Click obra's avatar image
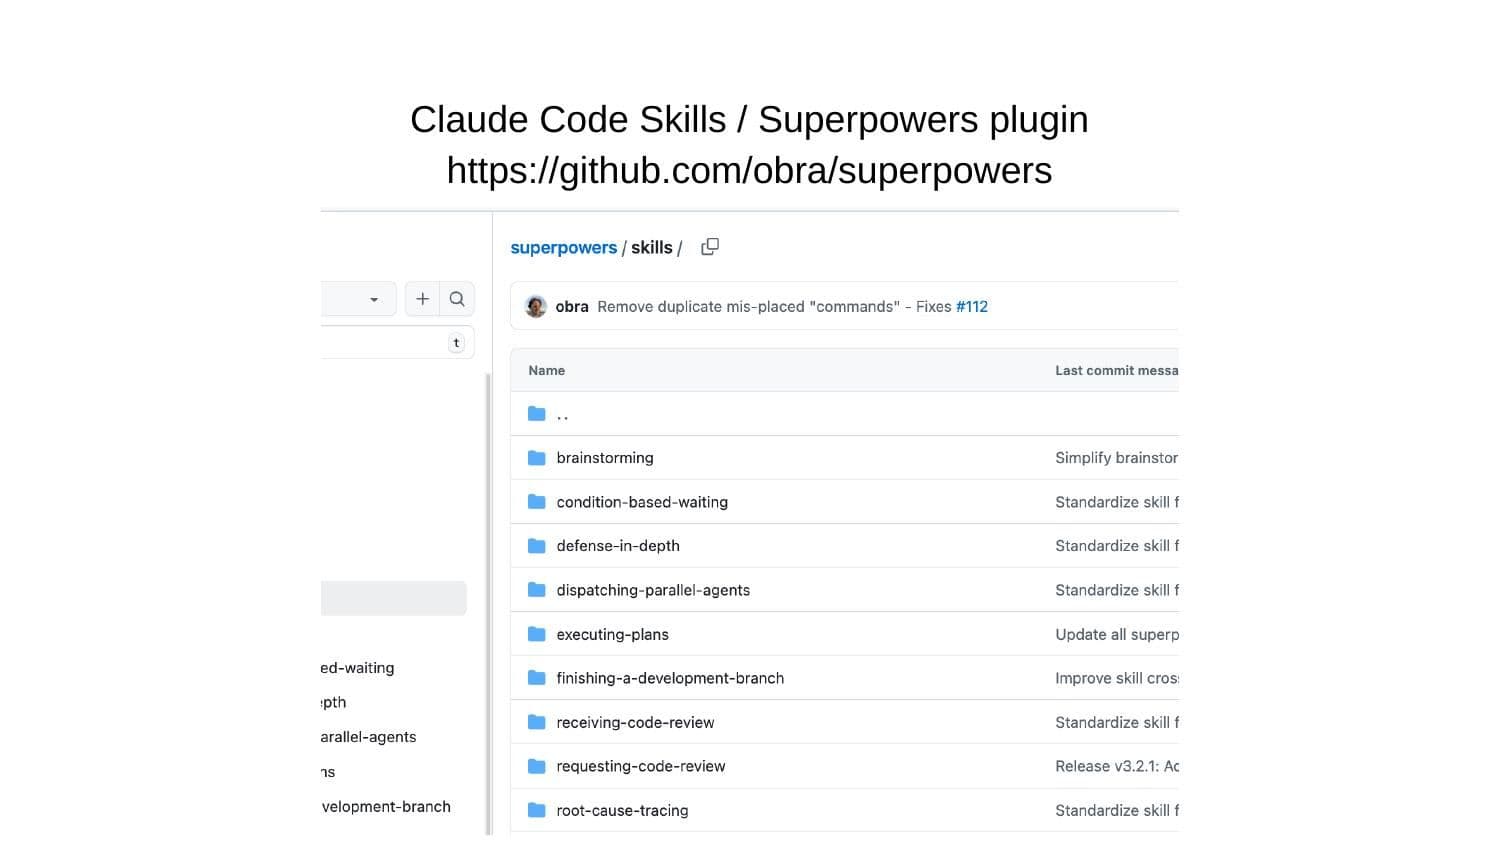Image resolution: width=1500 pixels, height=844 pixels. click(536, 307)
